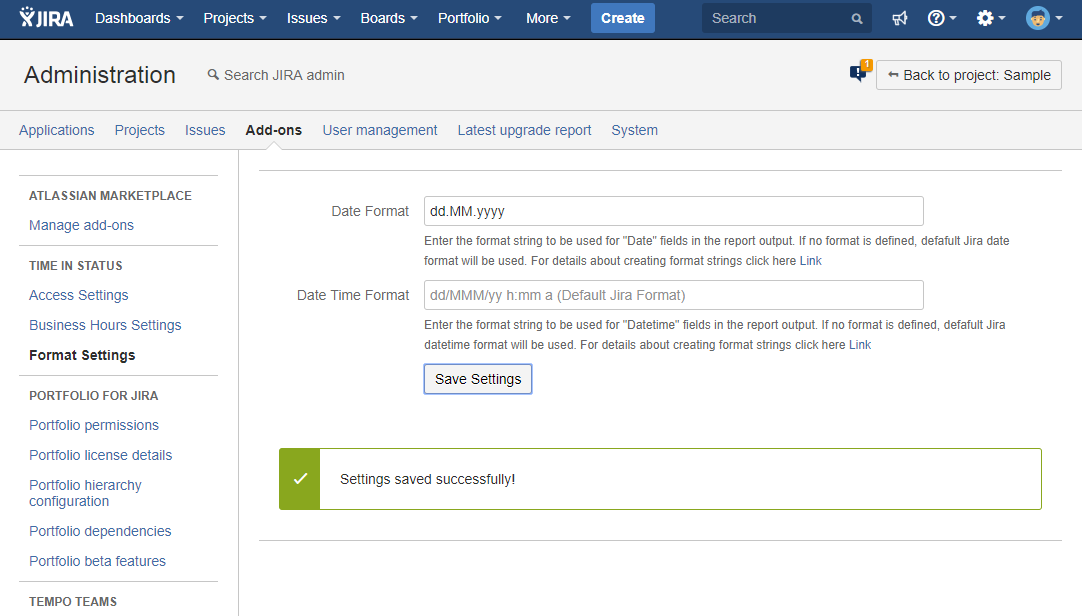Image resolution: width=1082 pixels, height=616 pixels.
Task: Click the feedback megaphone icon
Action: coord(900,18)
